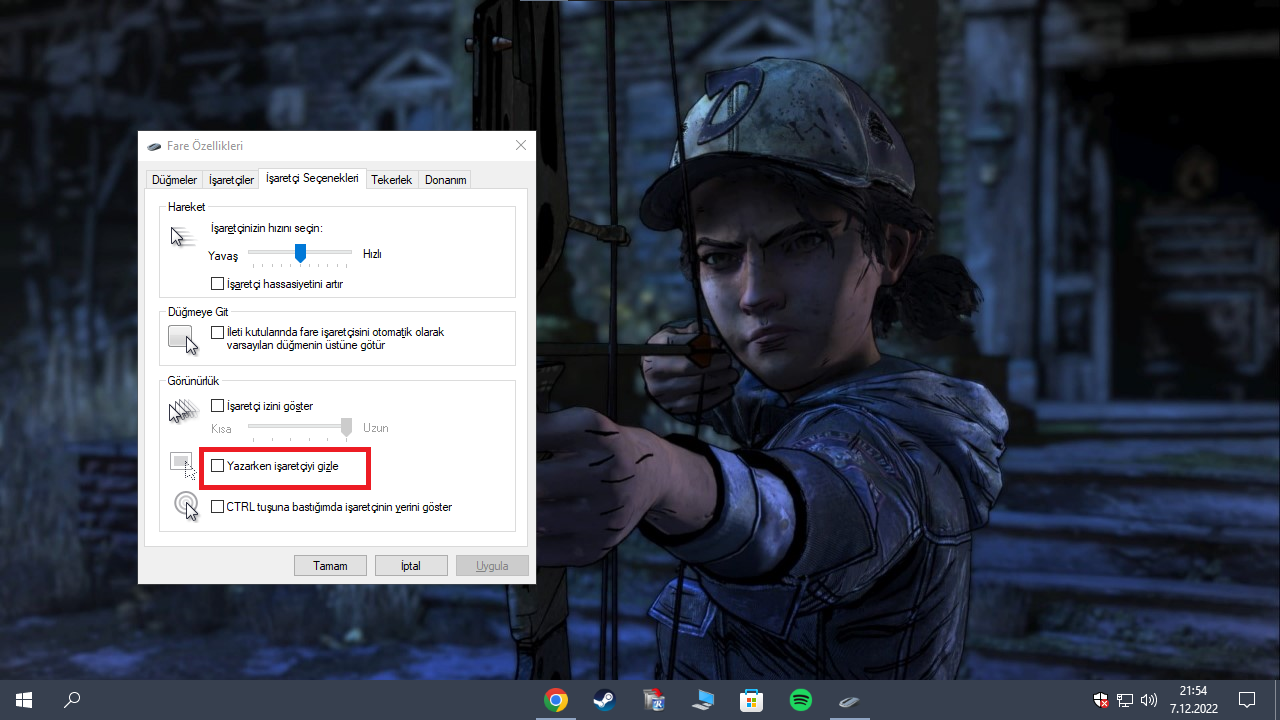Screen dimensions: 1280x720
Task: Toggle Yazarken işaretçiyi gizle checkbox
Action: [x=218, y=466]
